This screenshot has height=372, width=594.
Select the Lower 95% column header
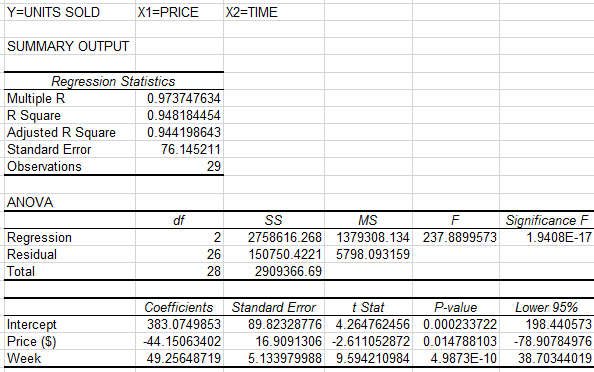tap(547, 307)
